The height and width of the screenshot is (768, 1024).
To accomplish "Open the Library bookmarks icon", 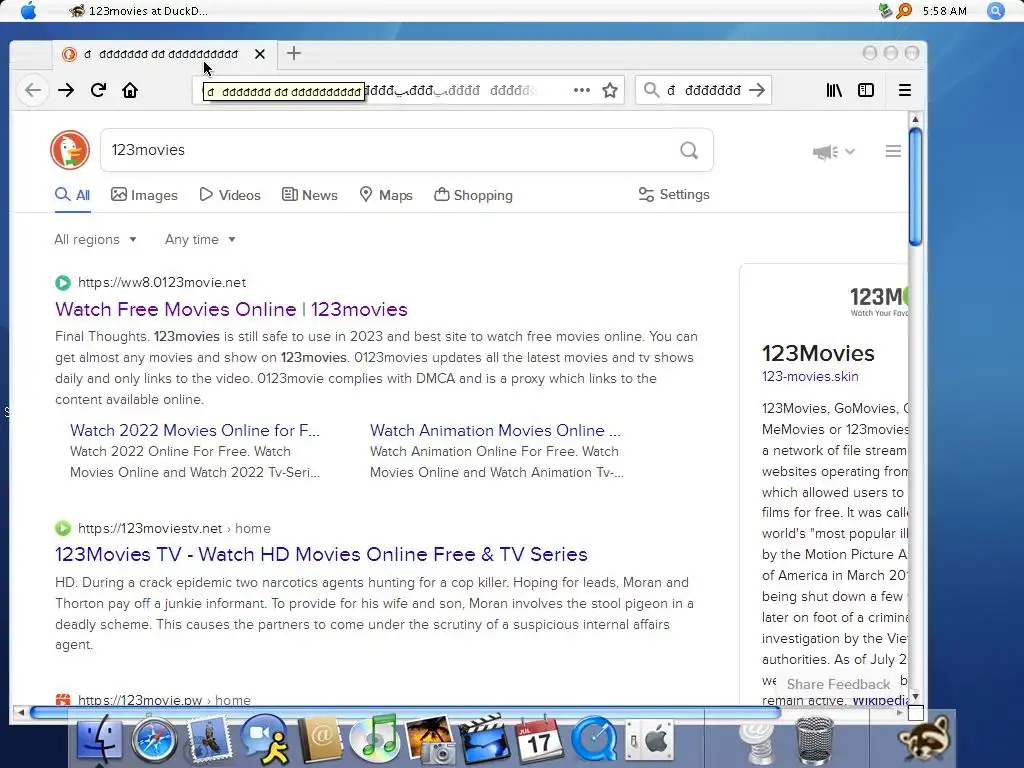I will click(x=834, y=90).
